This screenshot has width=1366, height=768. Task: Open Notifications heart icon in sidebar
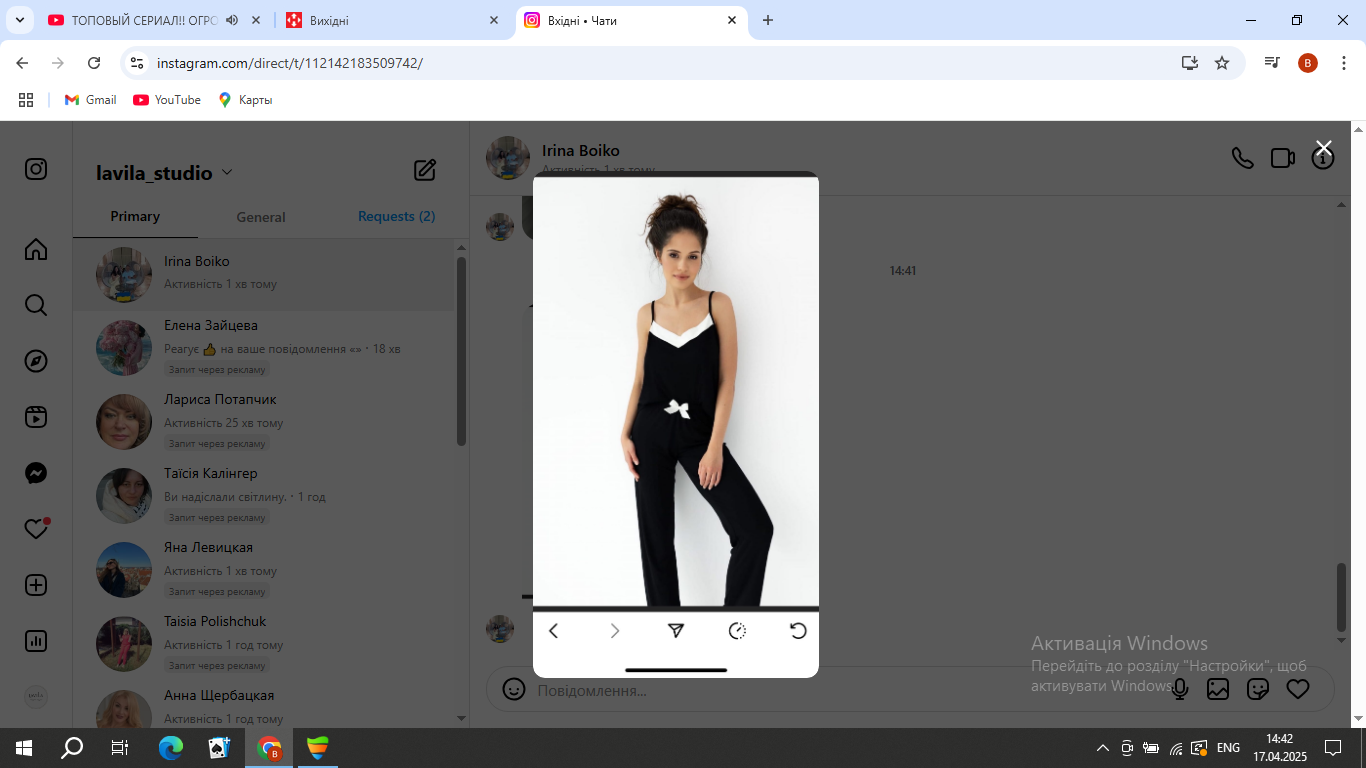tap(36, 529)
